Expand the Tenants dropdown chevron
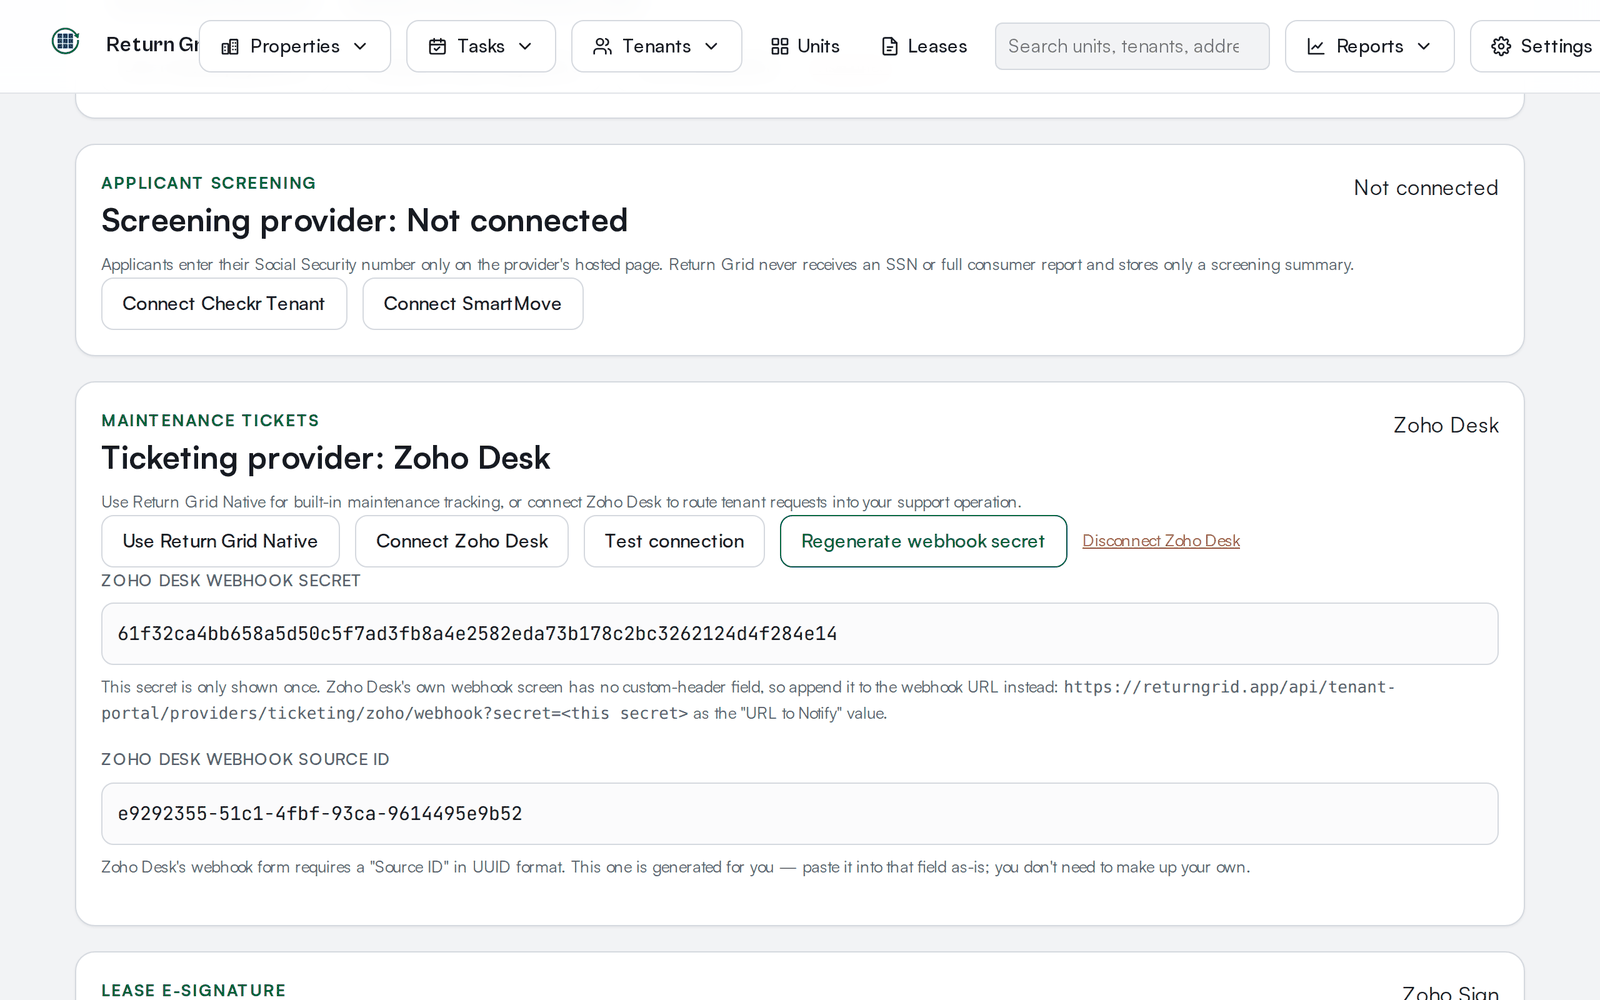Screen dimensions: 1600x1000 (712, 47)
